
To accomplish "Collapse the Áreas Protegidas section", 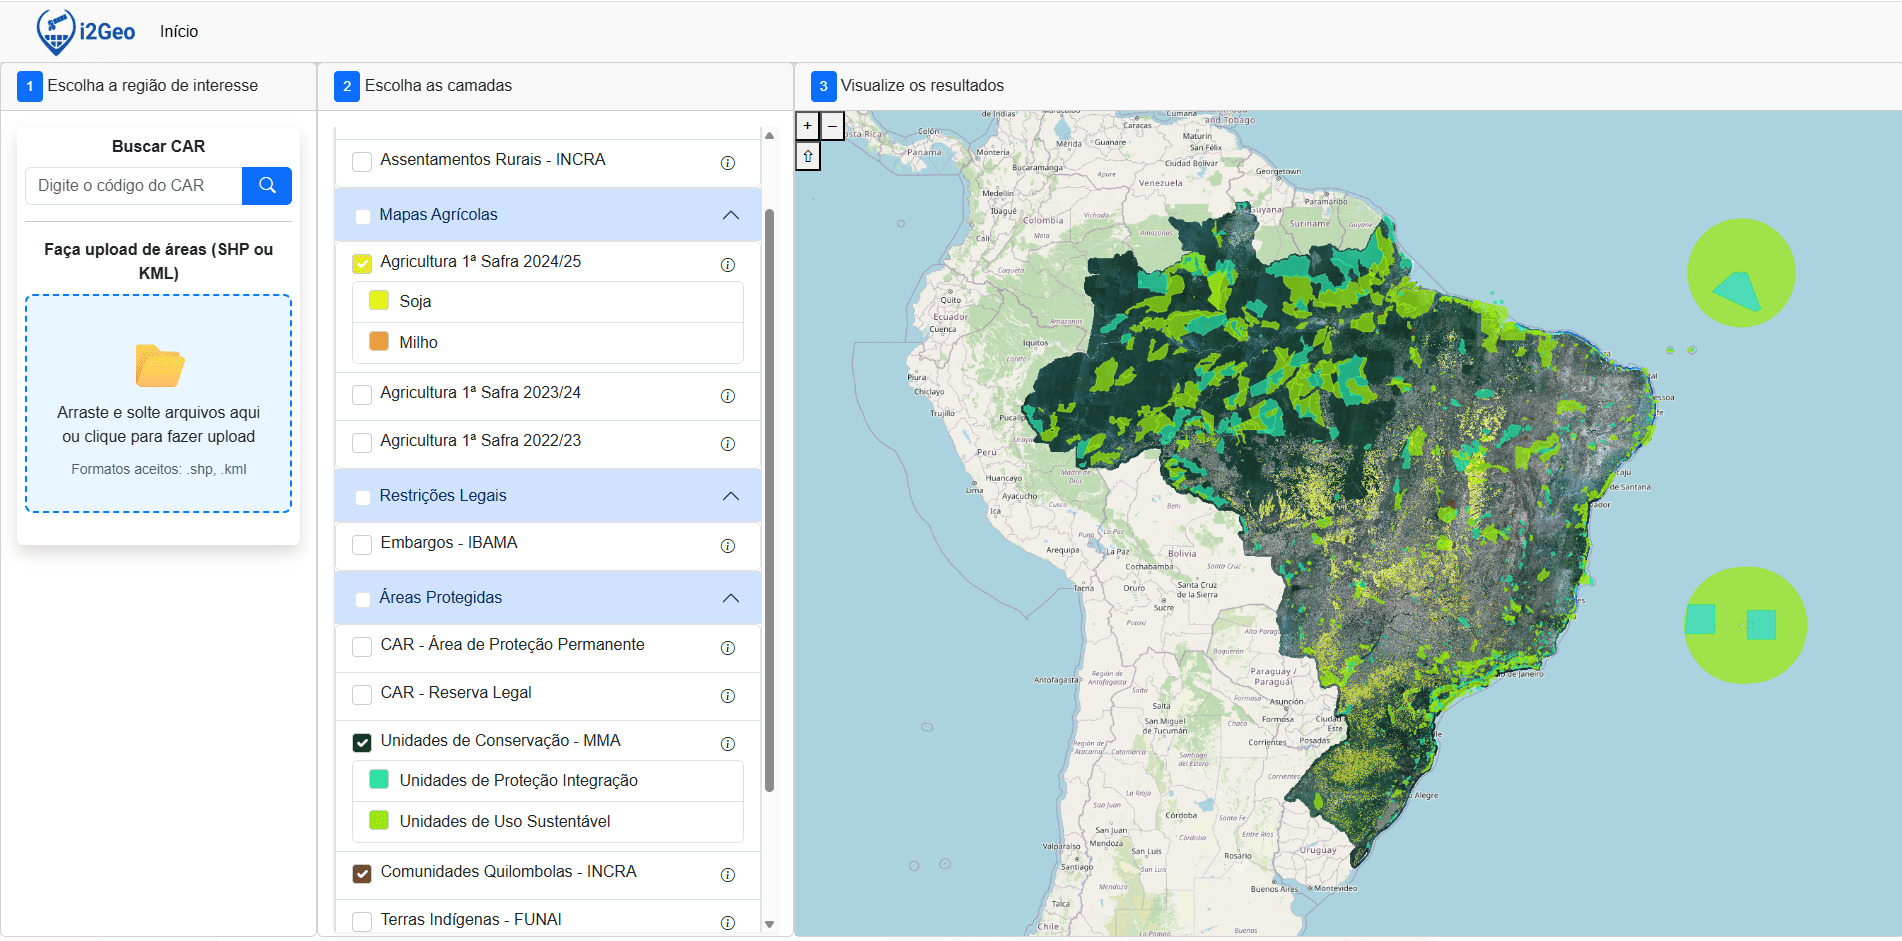I will (730, 598).
